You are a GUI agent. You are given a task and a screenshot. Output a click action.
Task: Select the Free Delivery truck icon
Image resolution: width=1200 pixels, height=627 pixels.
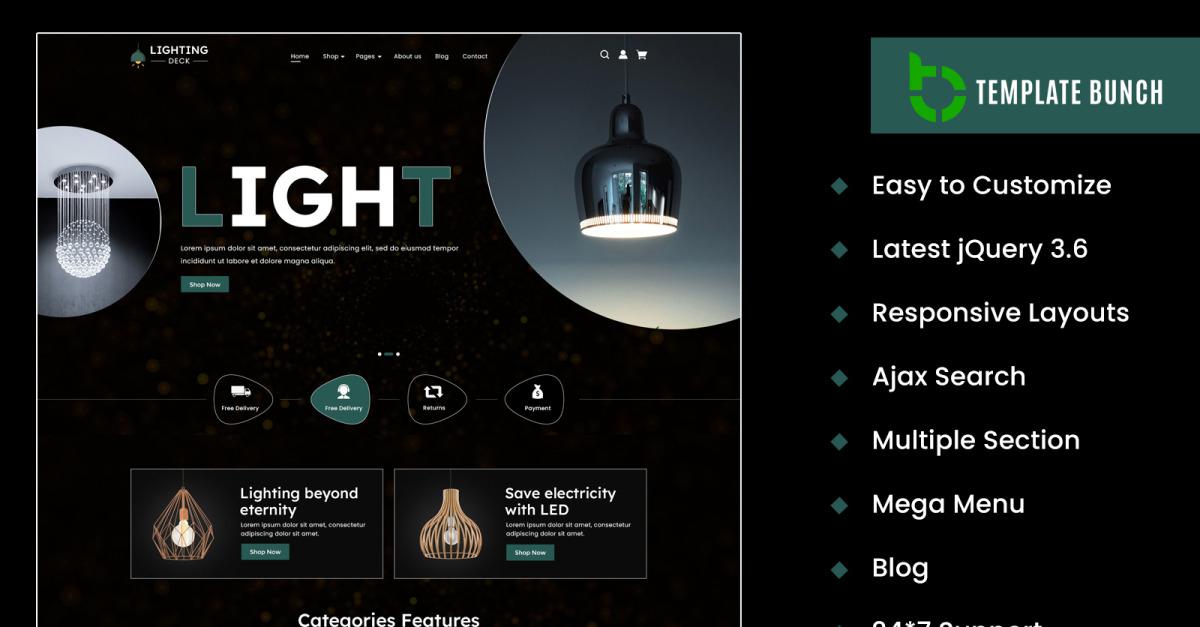[x=241, y=392]
